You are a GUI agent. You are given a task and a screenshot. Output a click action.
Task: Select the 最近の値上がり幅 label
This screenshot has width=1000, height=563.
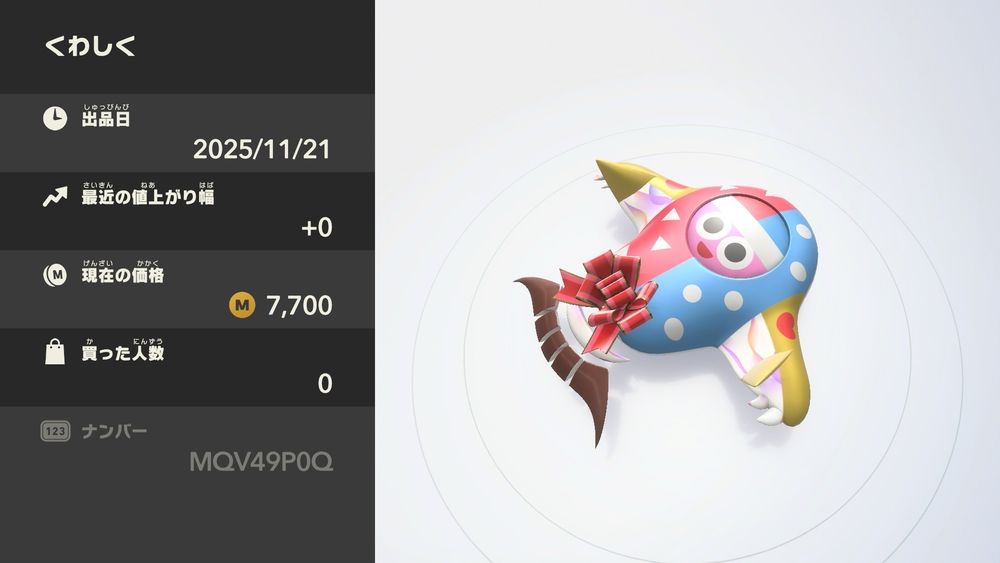148,197
